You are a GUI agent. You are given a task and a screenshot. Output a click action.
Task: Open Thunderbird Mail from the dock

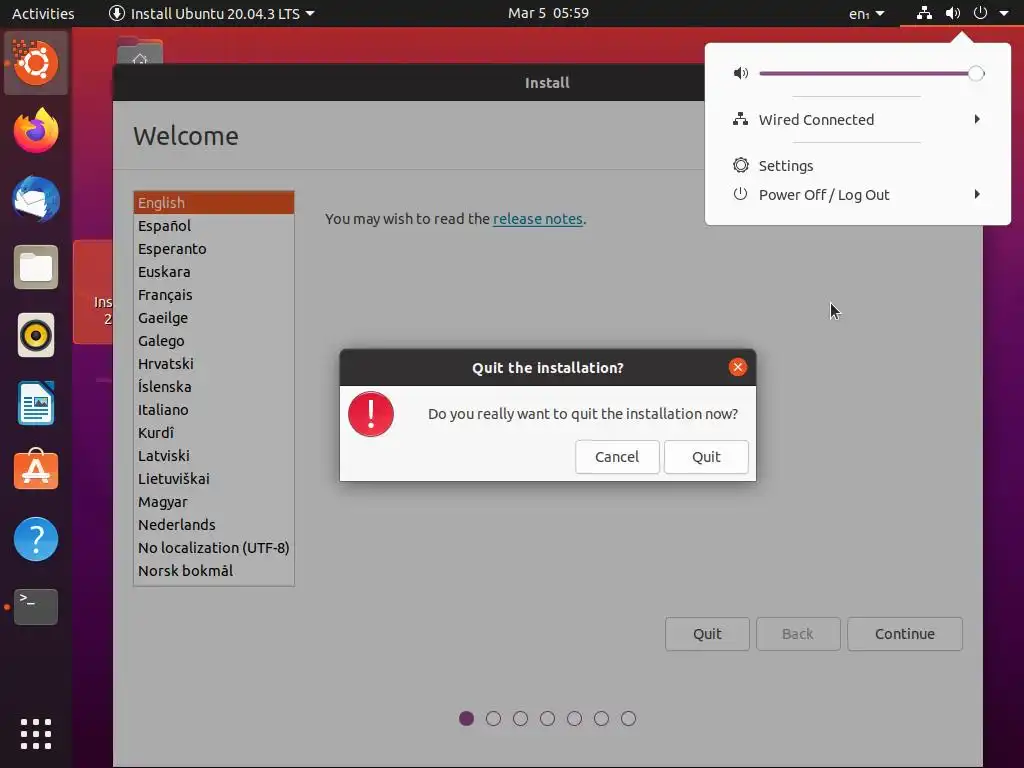tap(36, 199)
